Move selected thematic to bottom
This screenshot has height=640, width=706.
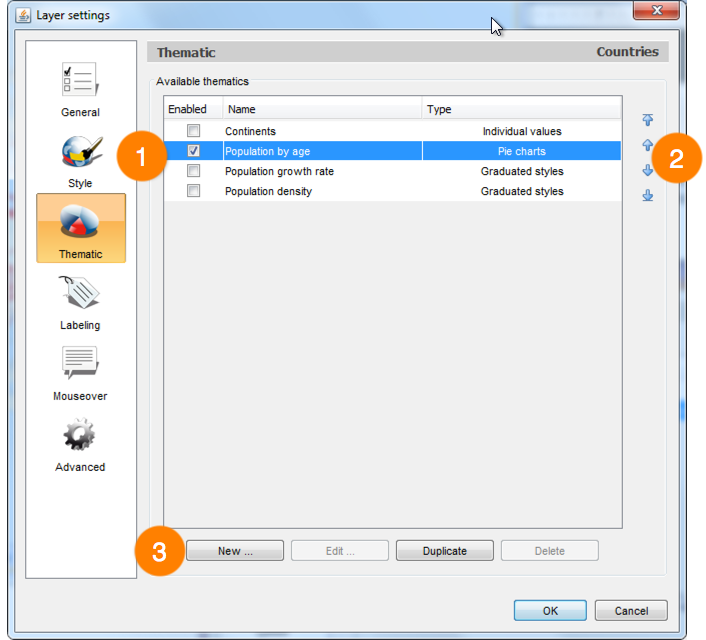647,195
